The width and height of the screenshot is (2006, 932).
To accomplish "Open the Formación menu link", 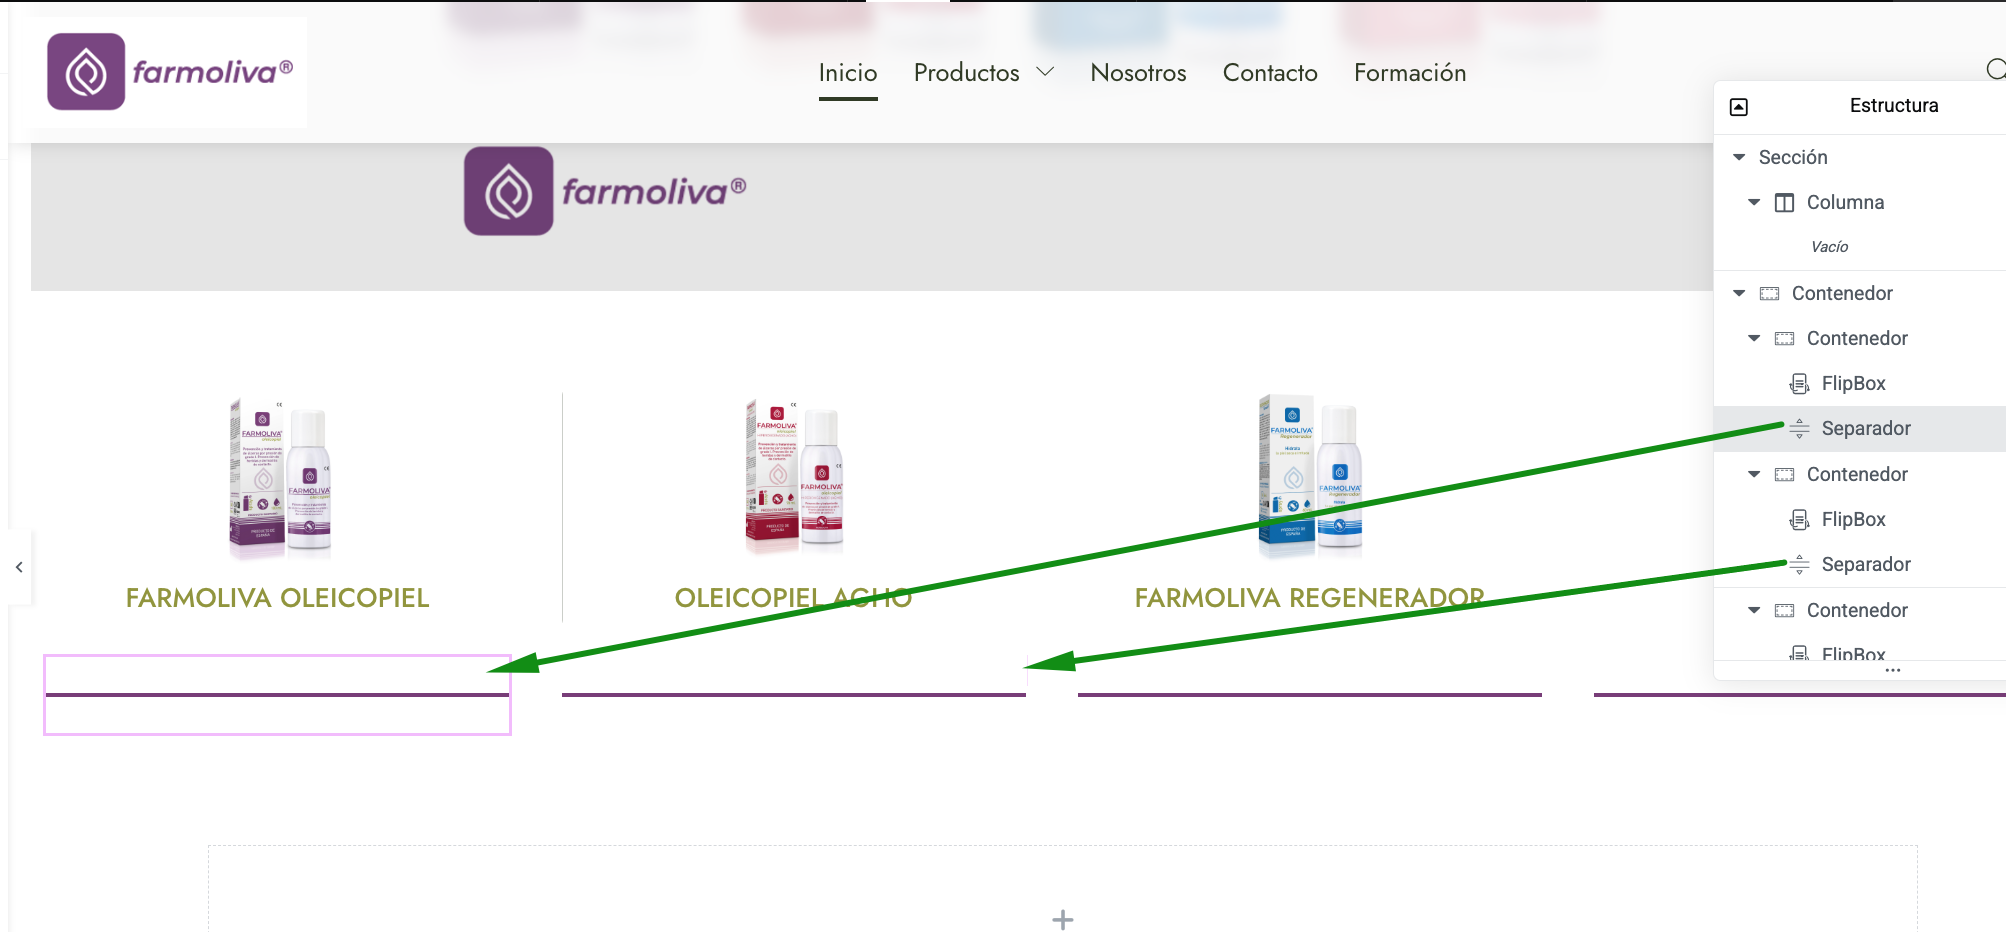I will (1410, 73).
